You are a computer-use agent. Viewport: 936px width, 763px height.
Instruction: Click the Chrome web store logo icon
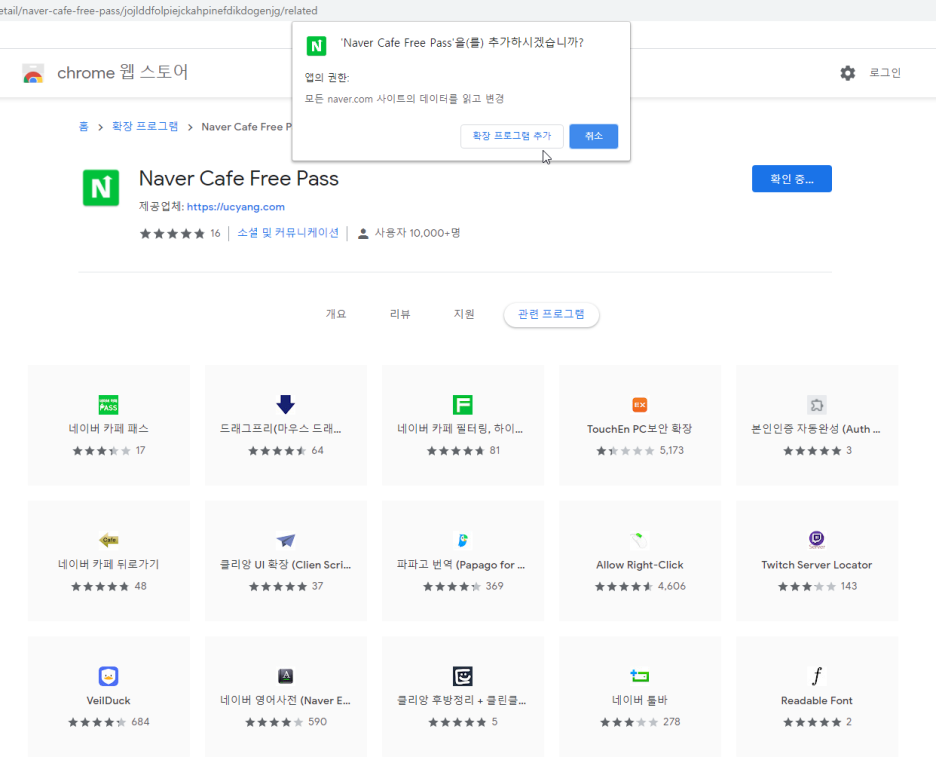(x=33, y=73)
